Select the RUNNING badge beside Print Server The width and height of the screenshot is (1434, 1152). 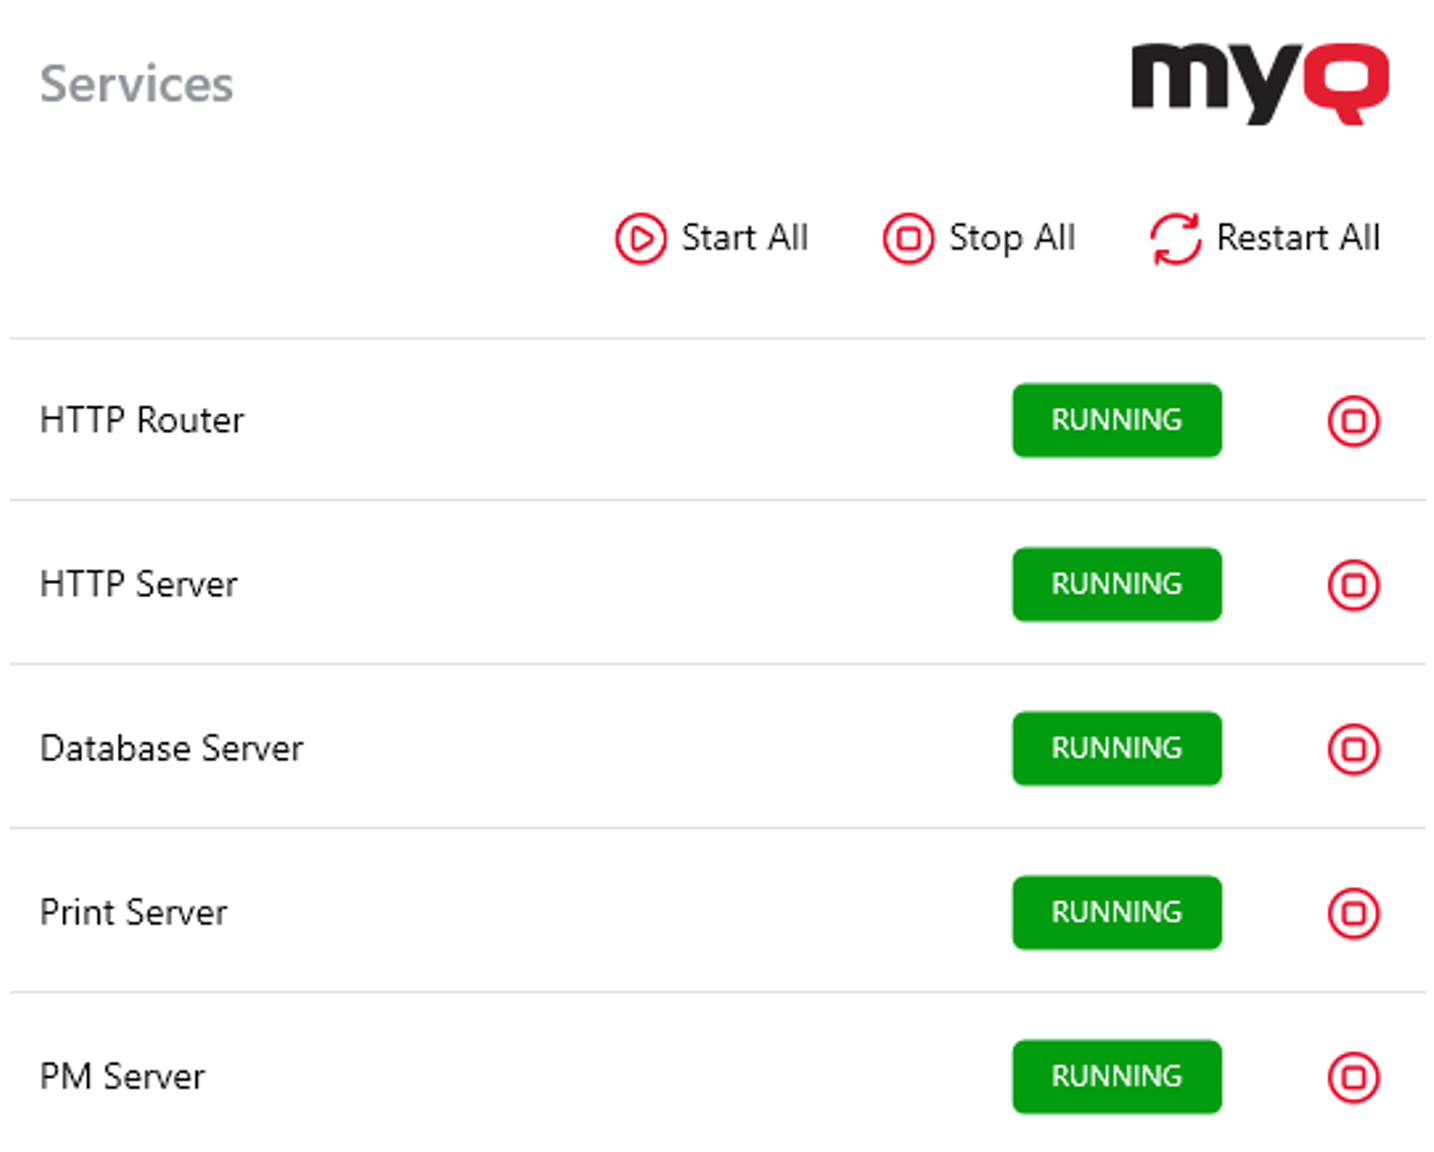pos(1116,912)
